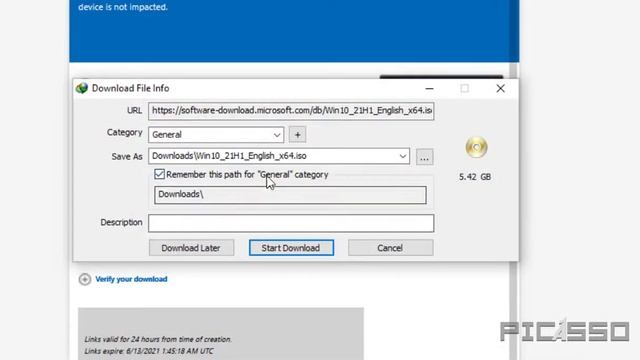Image resolution: width=640 pixels, height=360 pixels.
Task: Click the URL field with the ISO link
Action: tap(291, 111)
